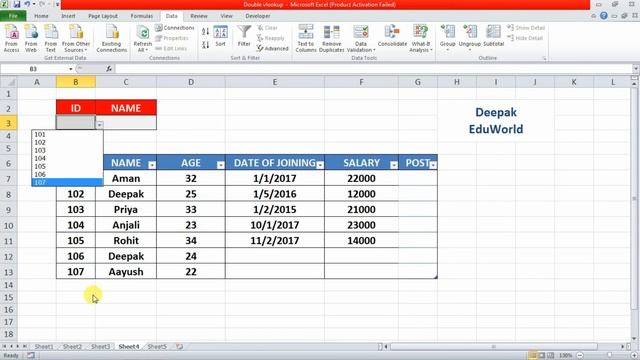Switch to the Developer tab

pos(258,16)
